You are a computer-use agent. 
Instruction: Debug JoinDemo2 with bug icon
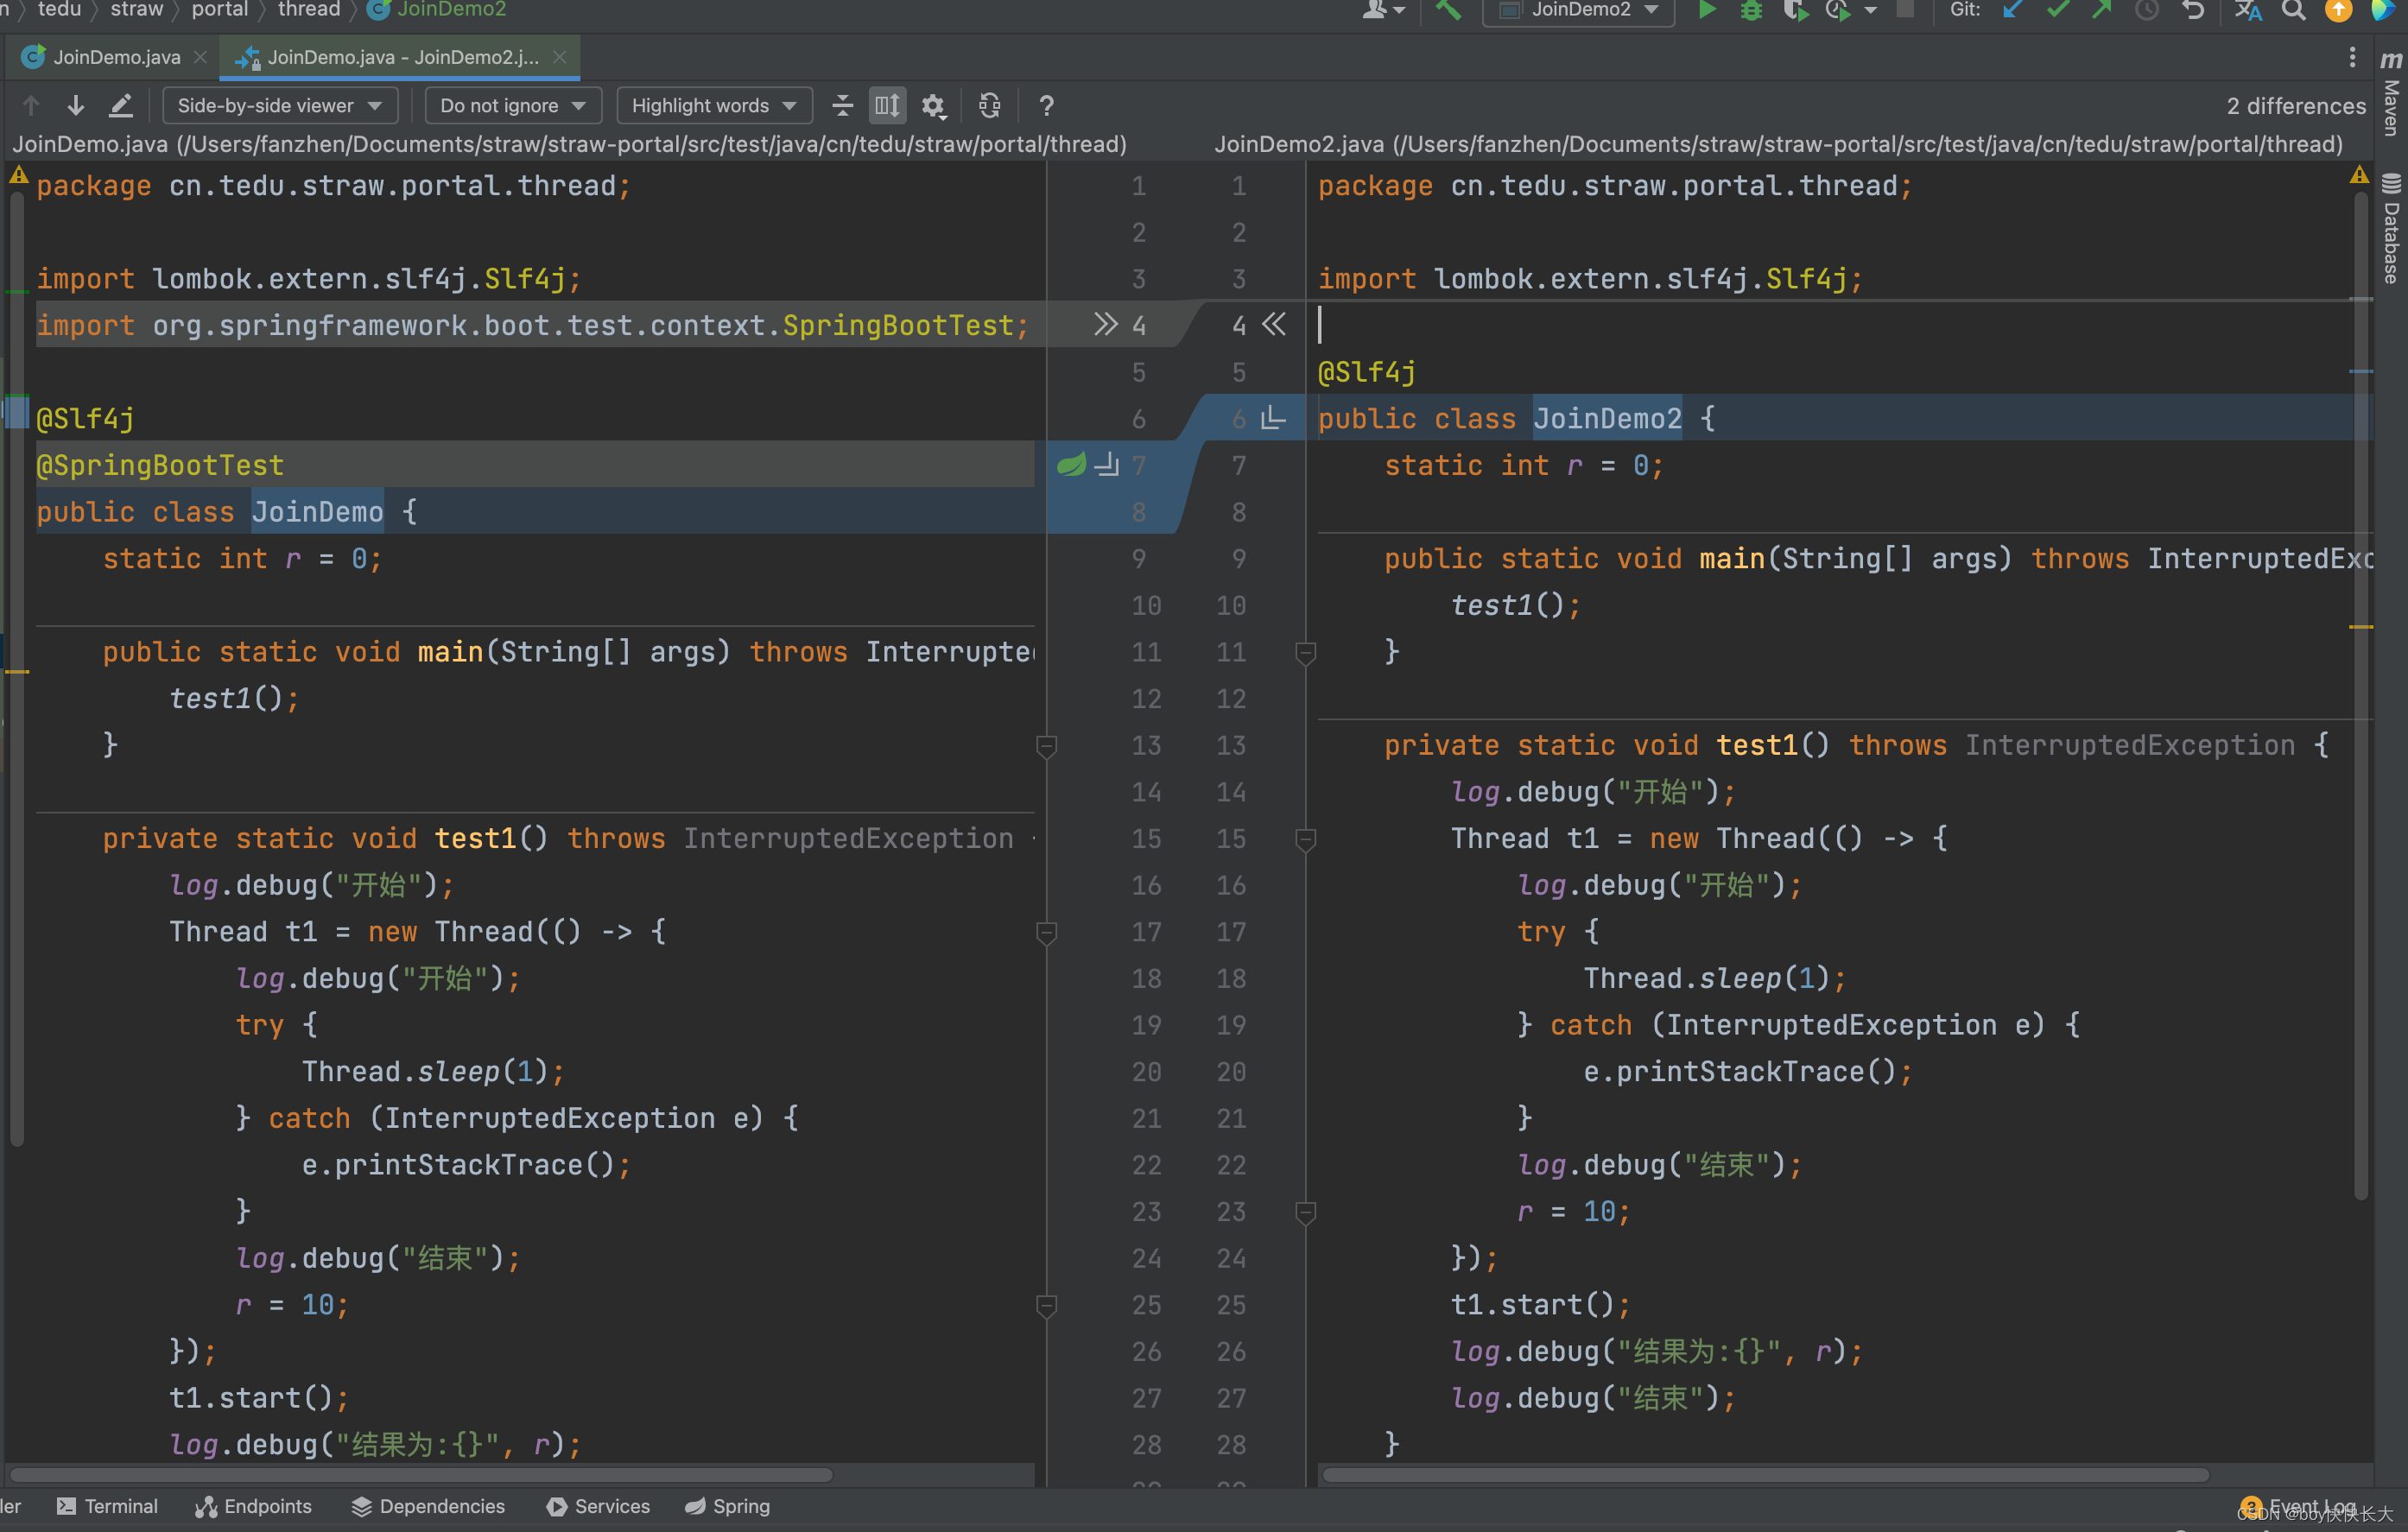click(x=1751, y=11)
